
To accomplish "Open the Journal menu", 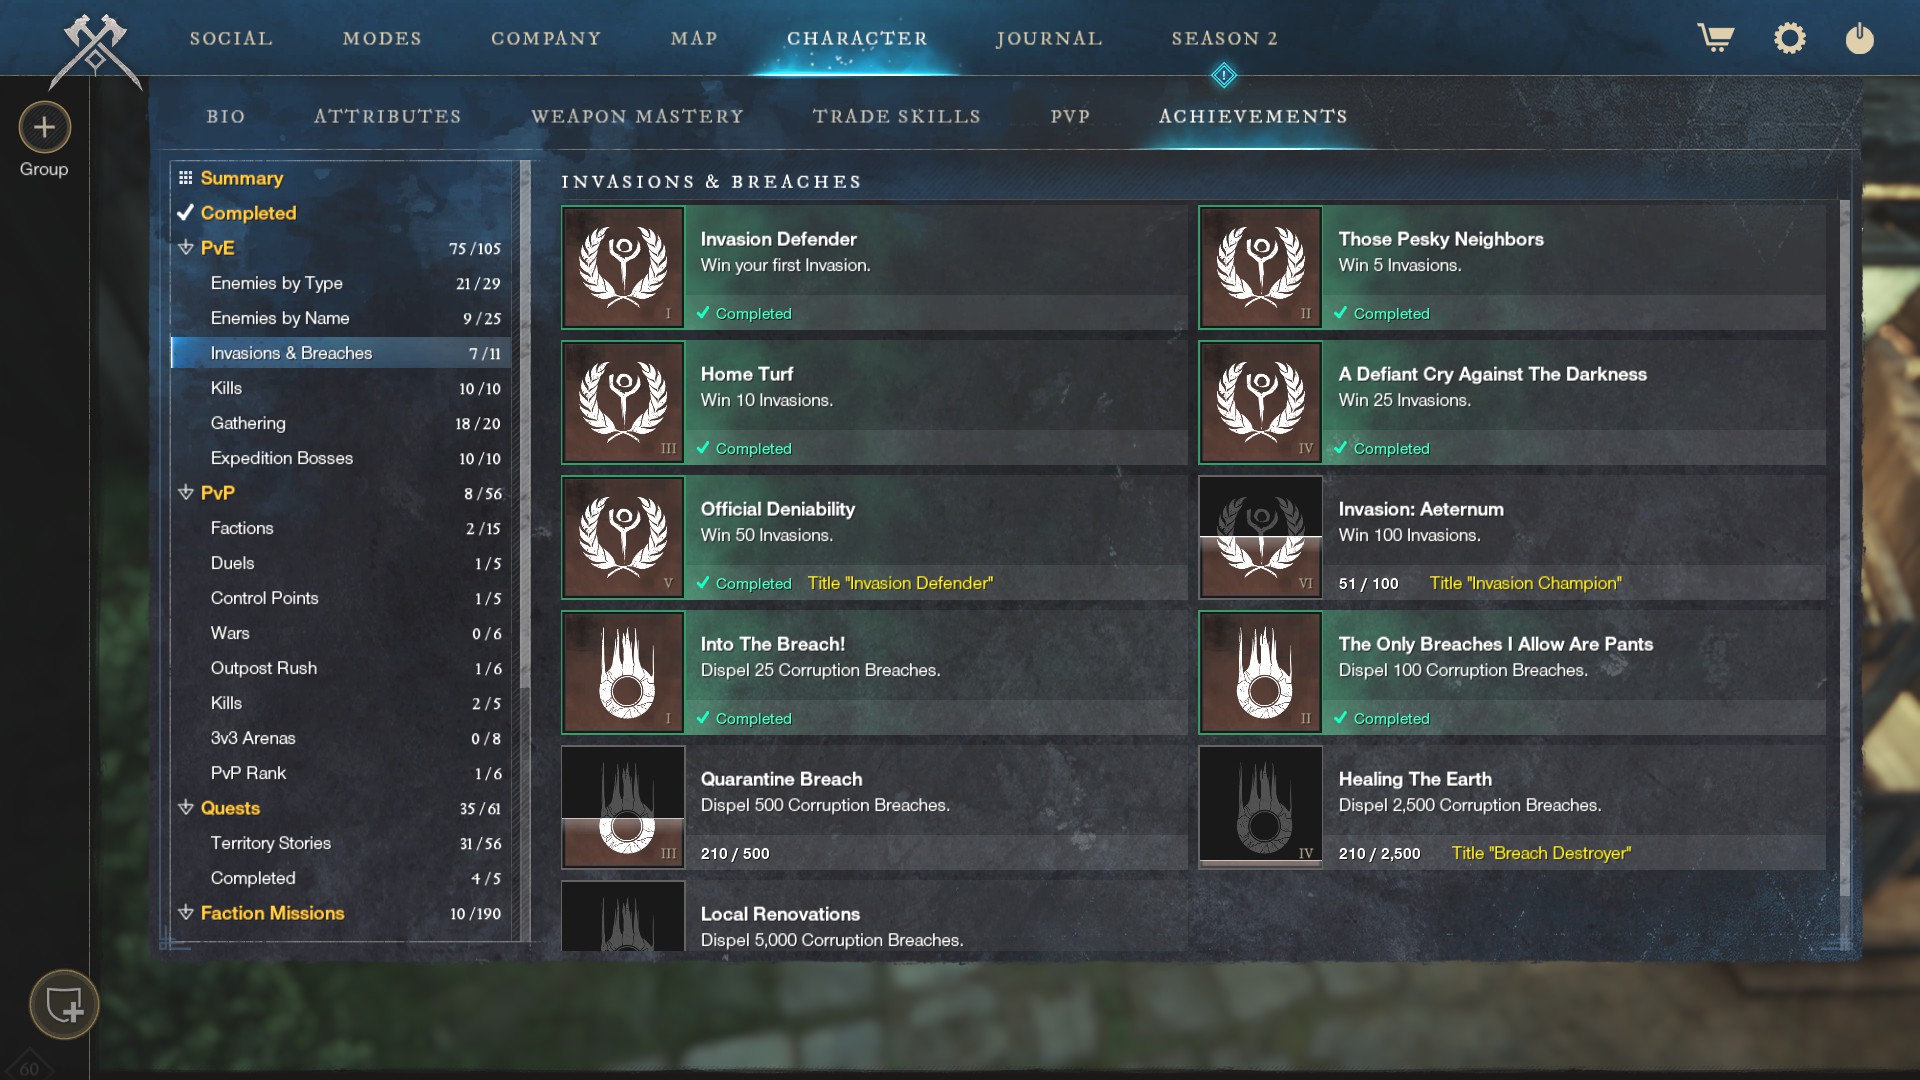I will pos(1049,38).
